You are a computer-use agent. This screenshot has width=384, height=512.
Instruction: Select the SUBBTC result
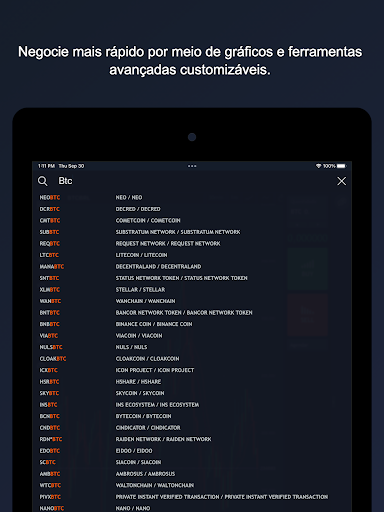pyautogui.click(x=49, y=232)
